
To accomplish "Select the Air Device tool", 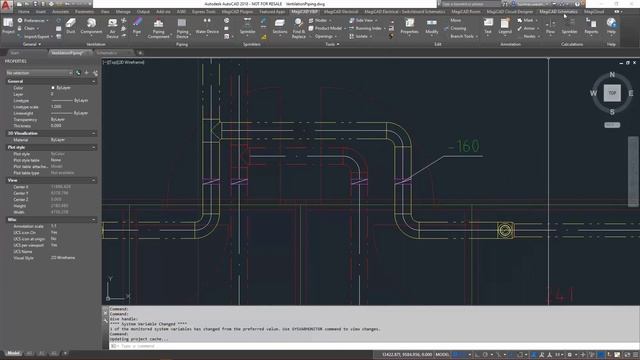I will (112, 28).
